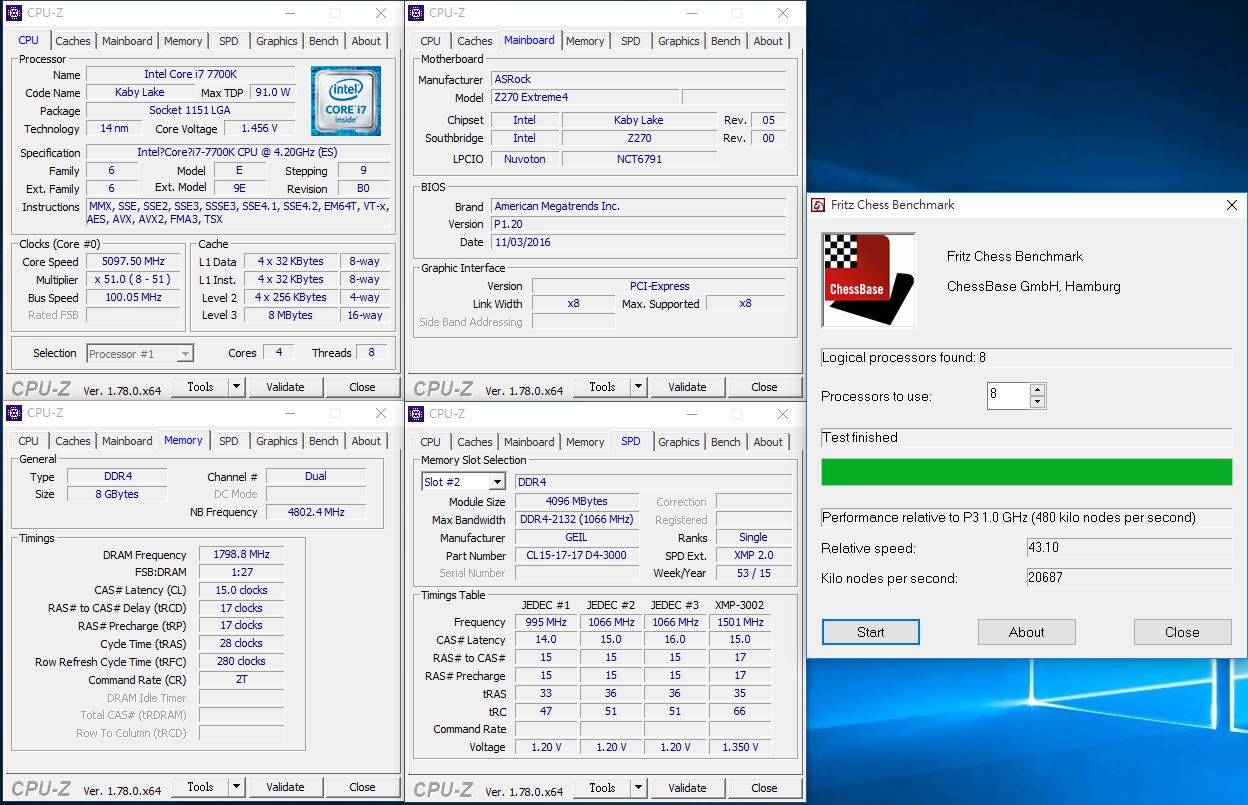
Task: Open the Processor #1 selection dropdown
Action: click(x=185, y=353)
